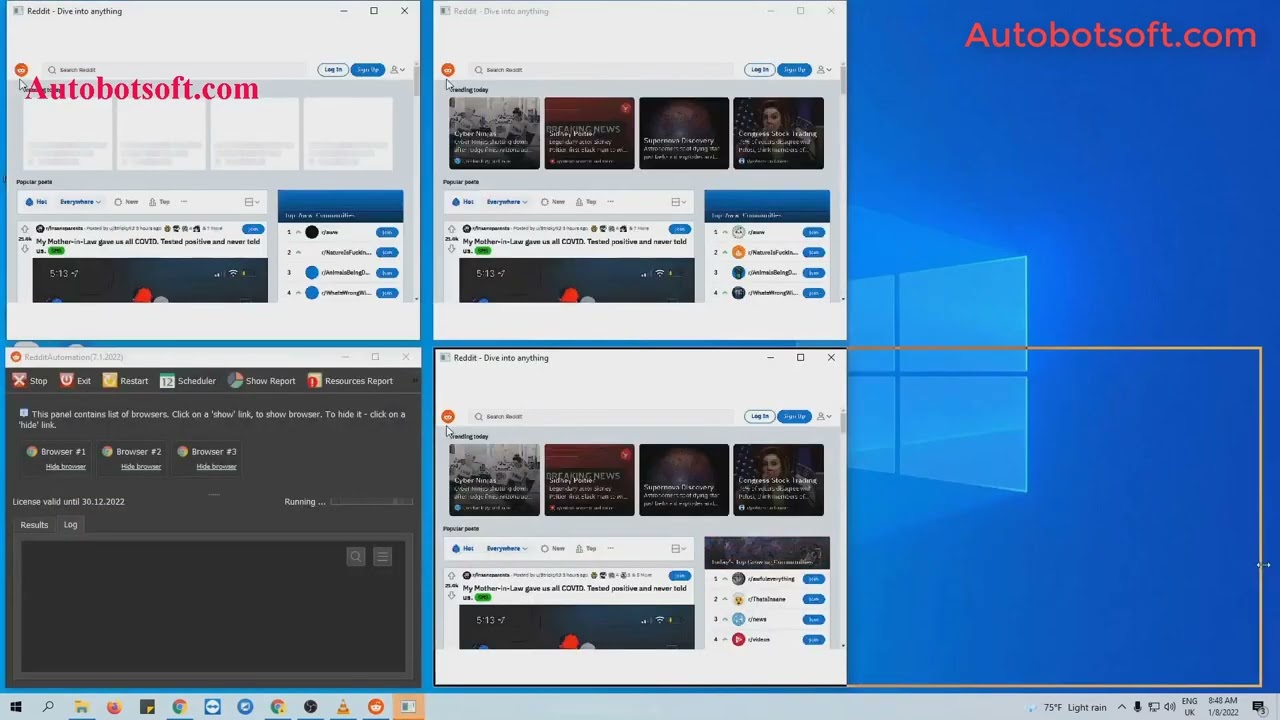Click Hide browser link under Browser #3
The width and height of the screenshot is (1280, 720).
coord(216,466)
